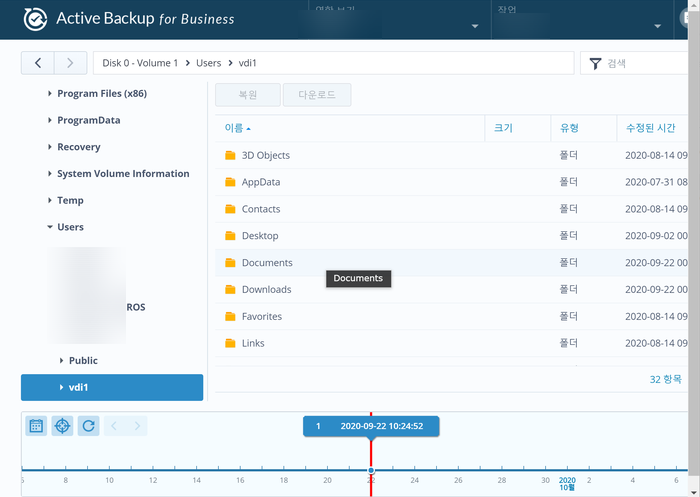Open the calendar icon on the timeline
Screen dimensions: 700x497
tap(36, 426)
